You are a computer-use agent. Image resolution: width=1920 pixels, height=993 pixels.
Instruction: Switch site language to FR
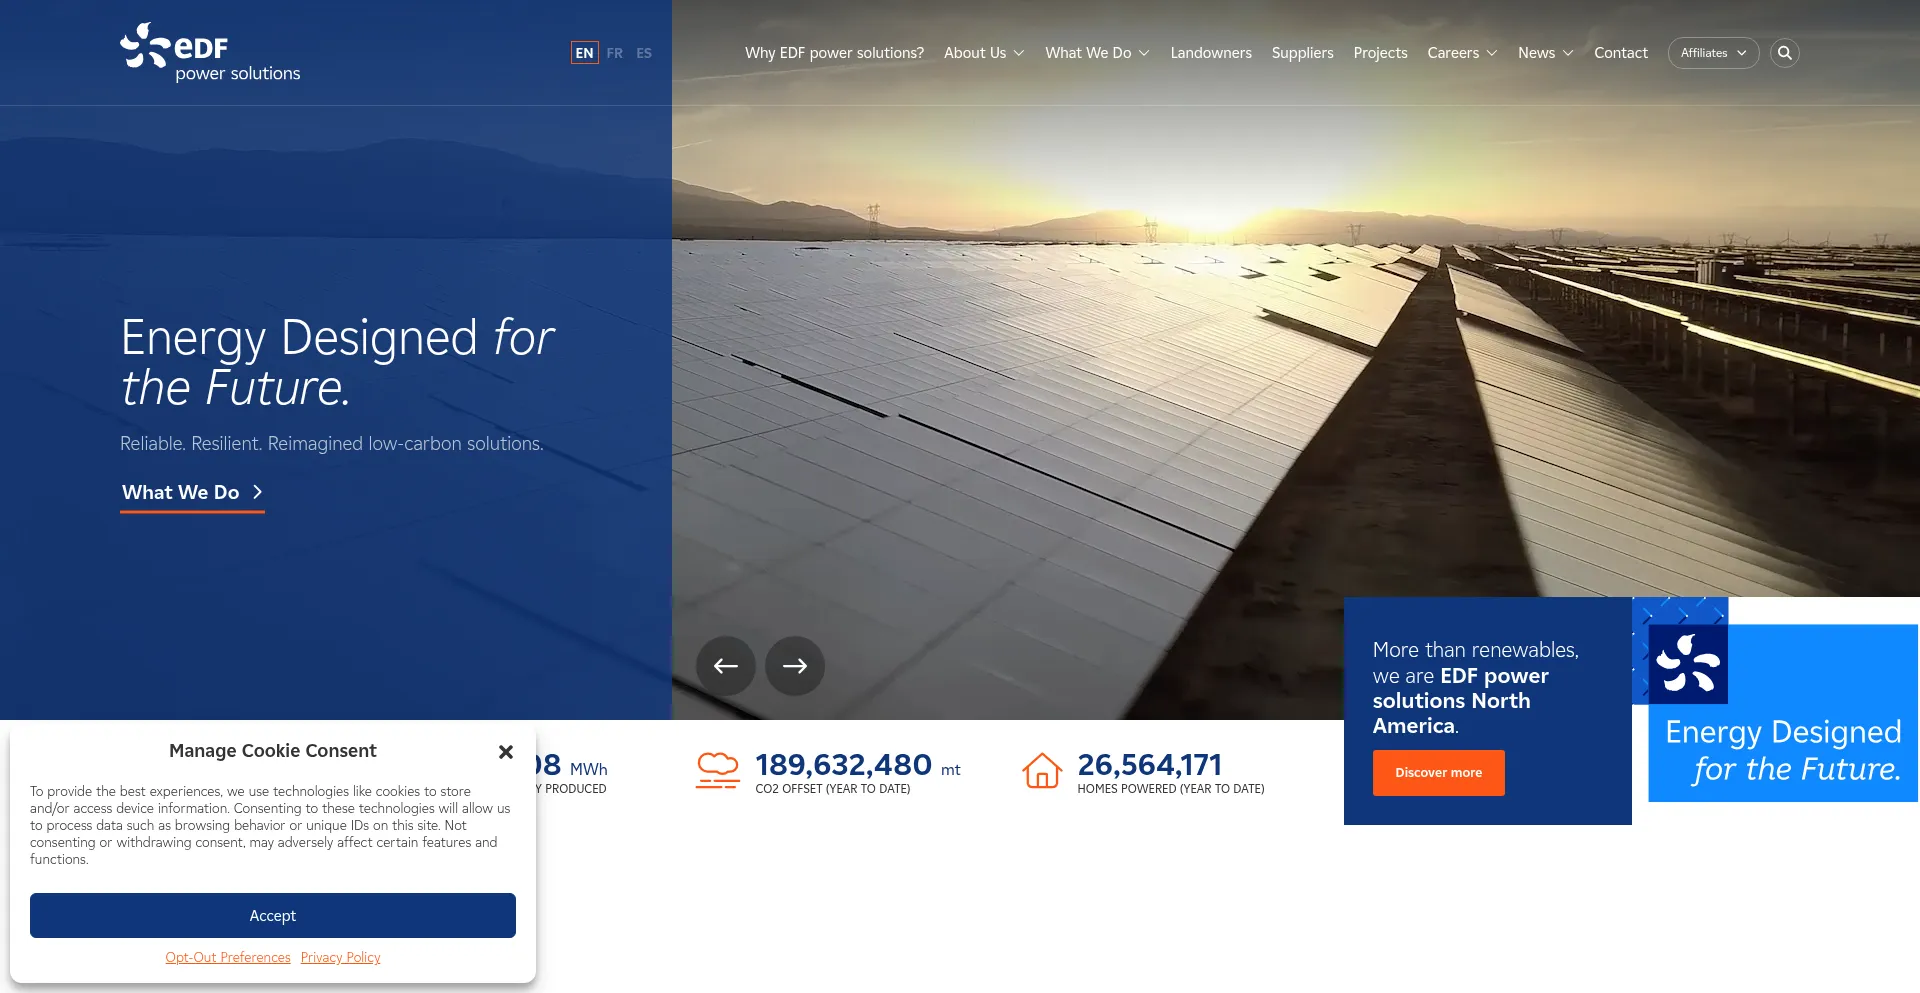point(614,53)
